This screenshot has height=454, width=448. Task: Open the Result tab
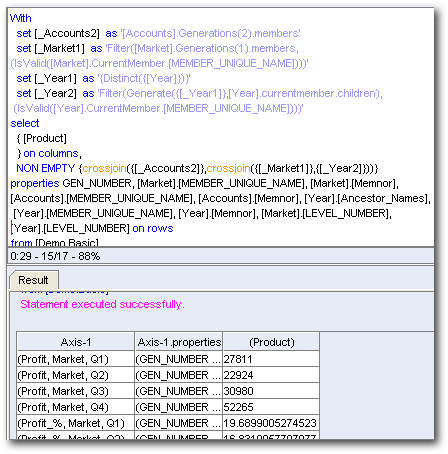(34, 280)
